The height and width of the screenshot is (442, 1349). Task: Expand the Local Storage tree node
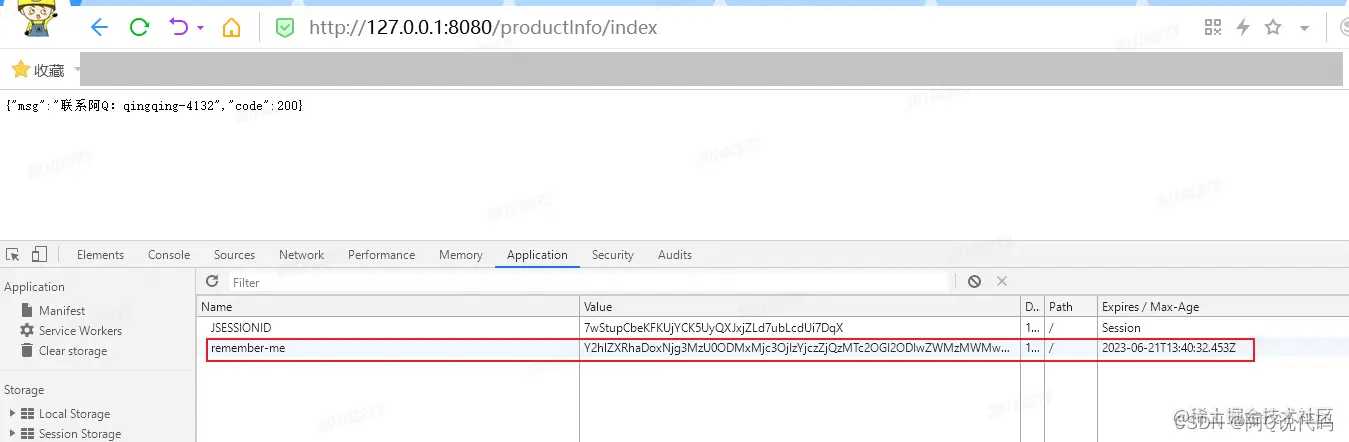click(x=12, y=413)
